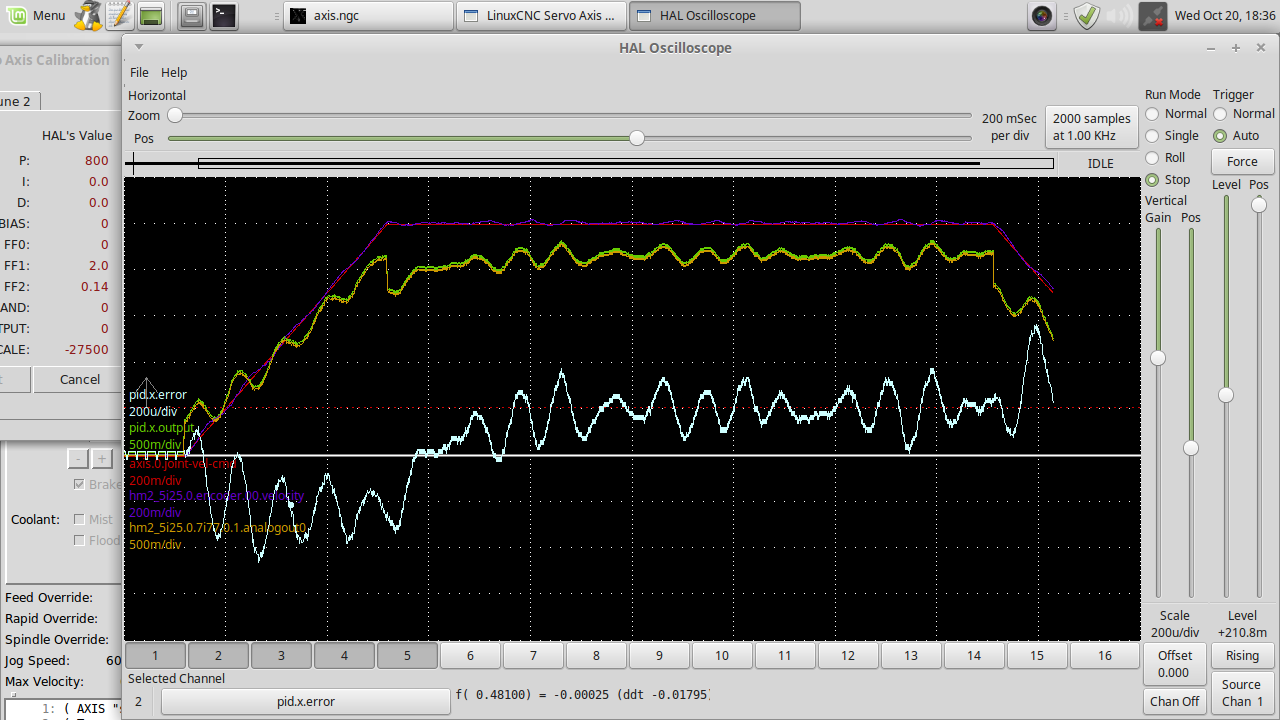Click the Rising trigger edge button
The width and height of the screenshot is (1280, 720).
pyautogui.click(x=1242, y=656)
